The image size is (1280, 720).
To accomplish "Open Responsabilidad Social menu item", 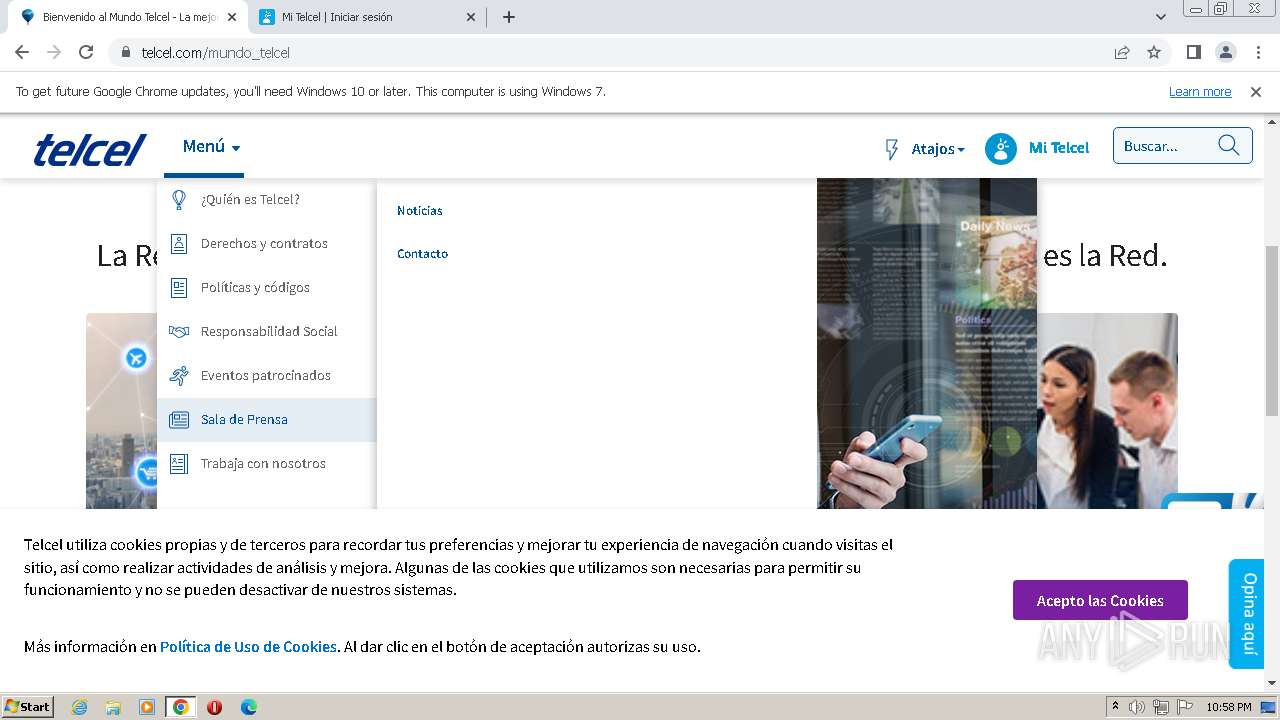I will 269,332.
